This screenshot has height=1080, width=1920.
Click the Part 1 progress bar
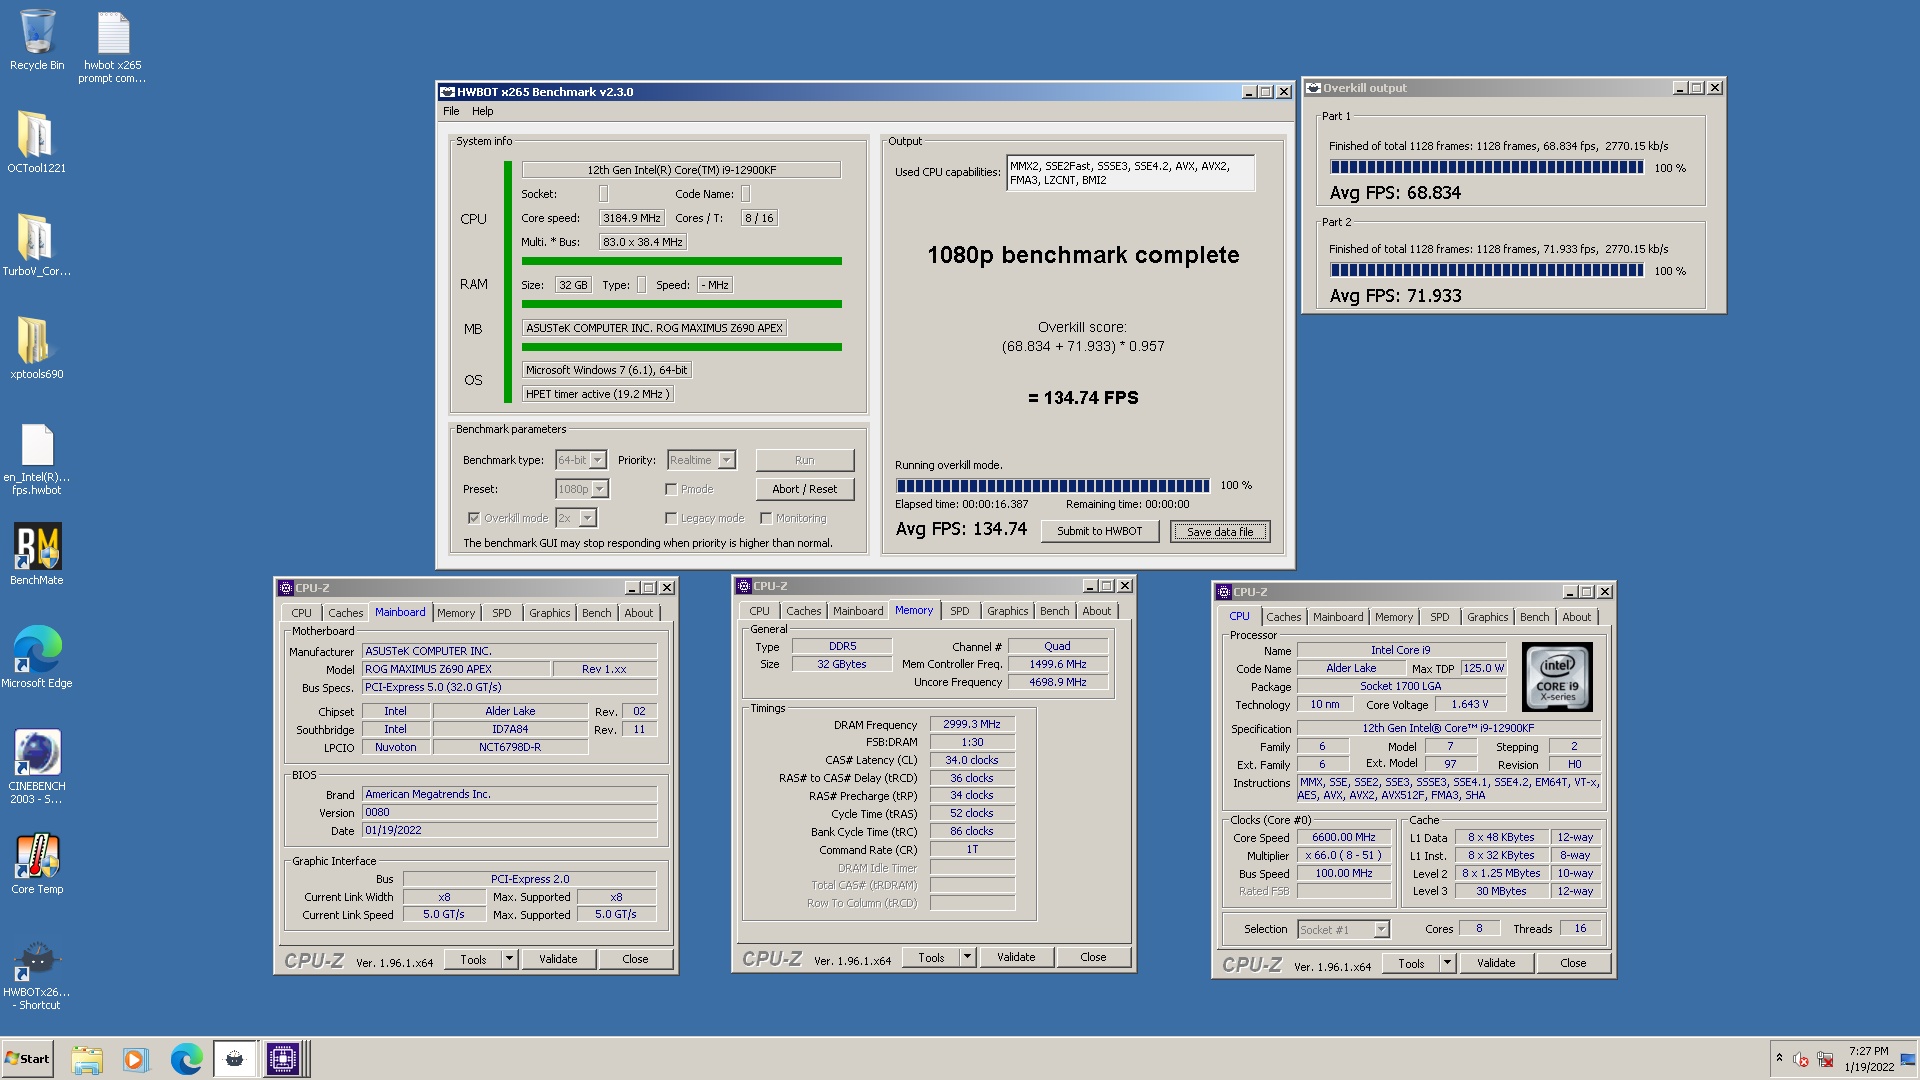(1486, 168)
